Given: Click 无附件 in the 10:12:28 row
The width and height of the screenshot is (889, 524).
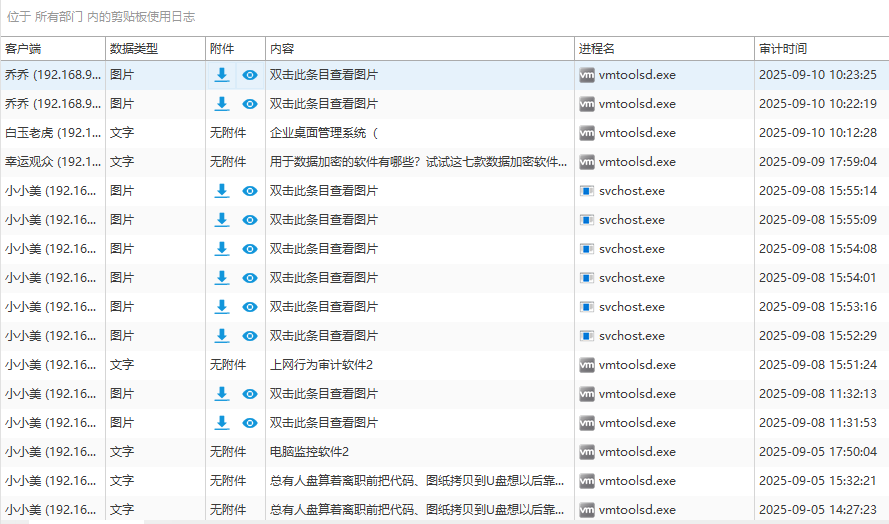Looking at the screenshot, I should pyautogui.click(x=228, y=133).
